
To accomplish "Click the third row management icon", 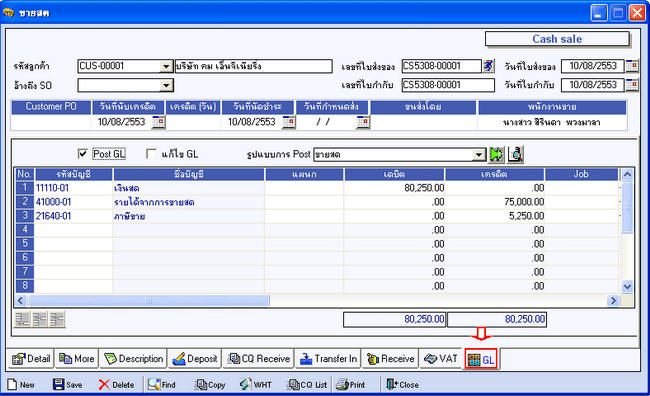I will (57, 319).
